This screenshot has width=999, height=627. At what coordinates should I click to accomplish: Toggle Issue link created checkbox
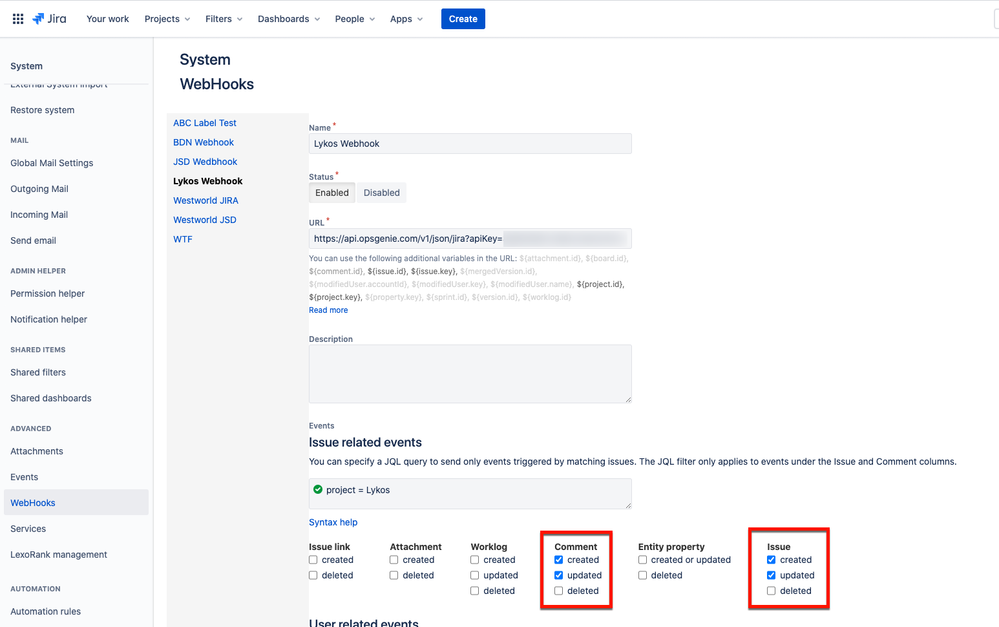[x=313, y=560]
